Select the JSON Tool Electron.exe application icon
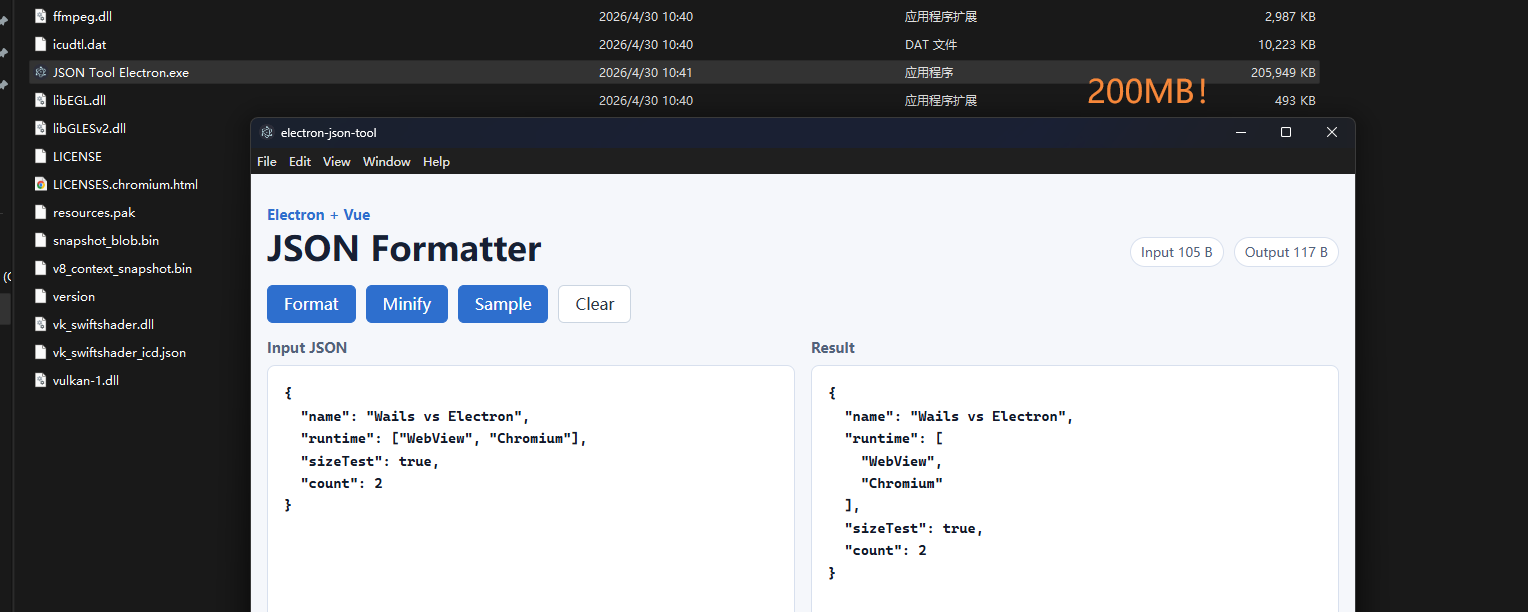This screenshot has height=612, width=1528. tap(40, 72)
